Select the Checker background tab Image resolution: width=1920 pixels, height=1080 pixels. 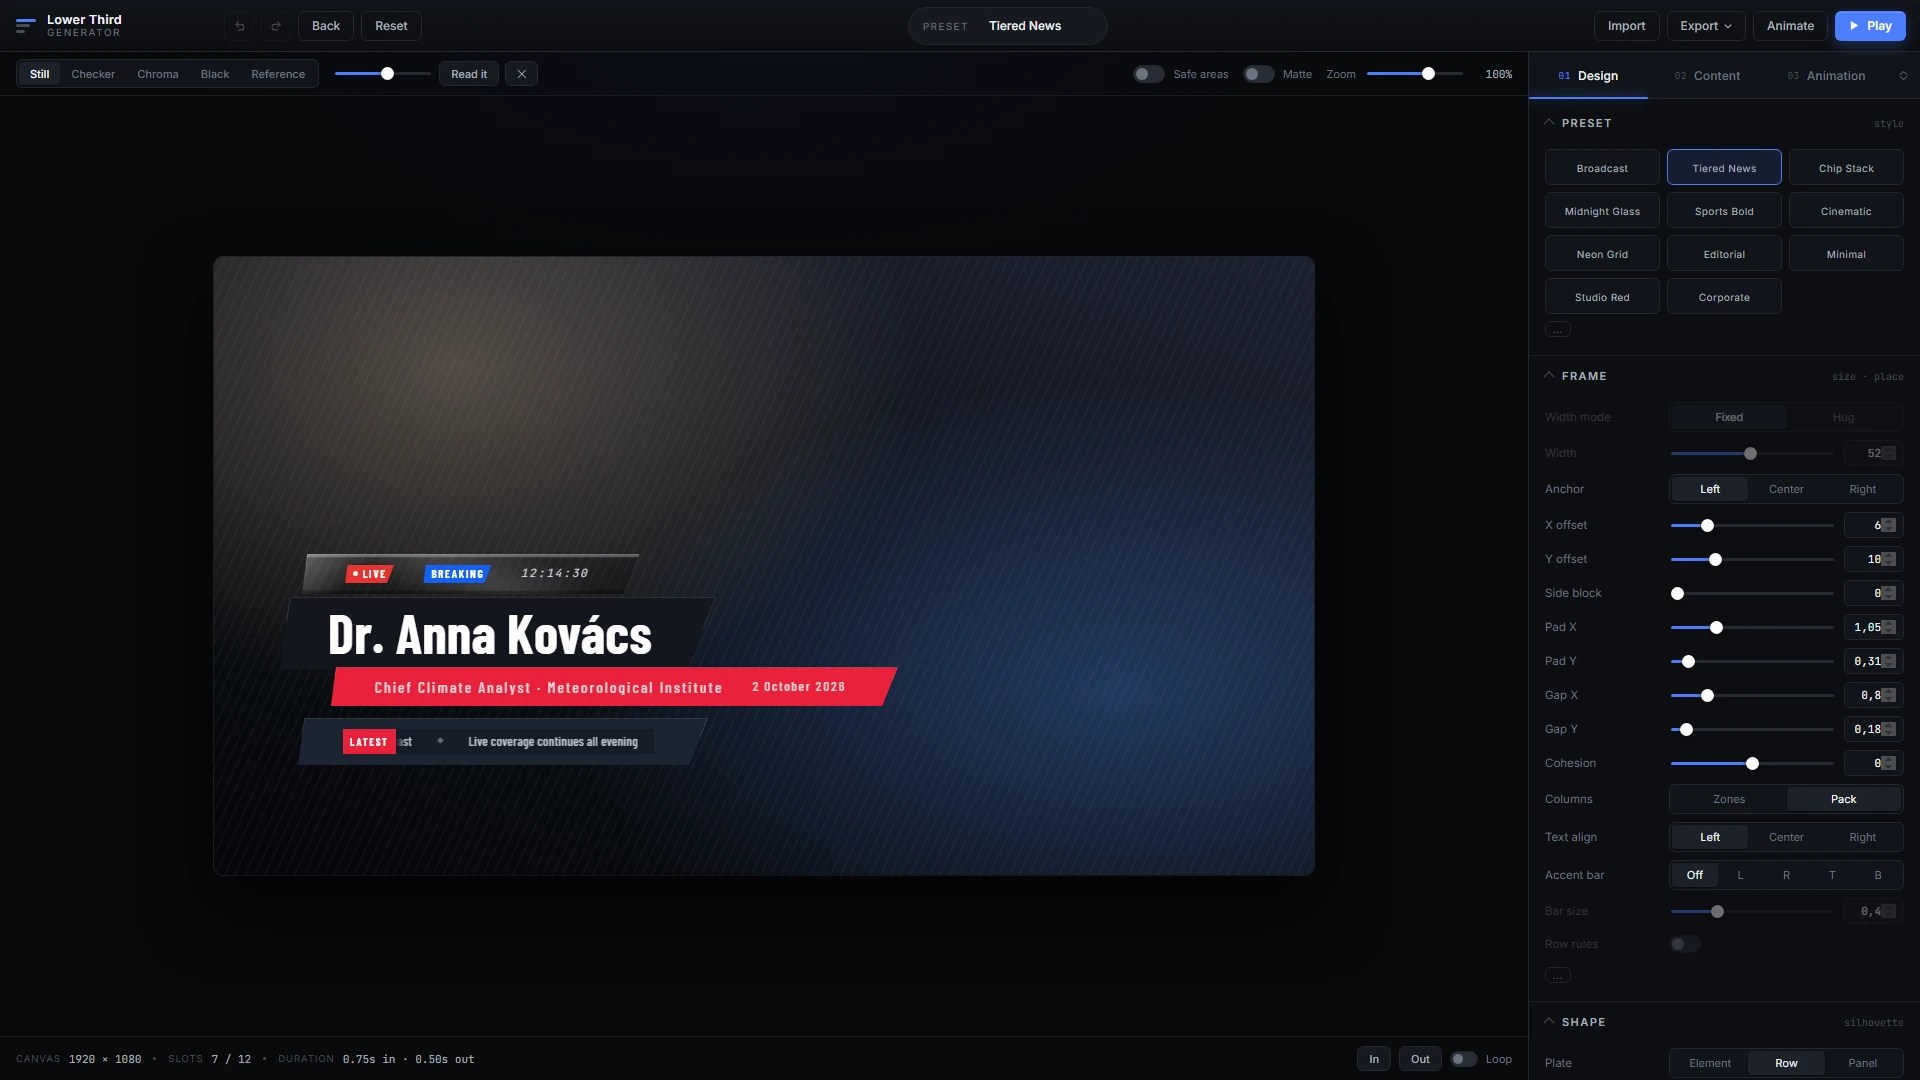[x=93, y=74]
